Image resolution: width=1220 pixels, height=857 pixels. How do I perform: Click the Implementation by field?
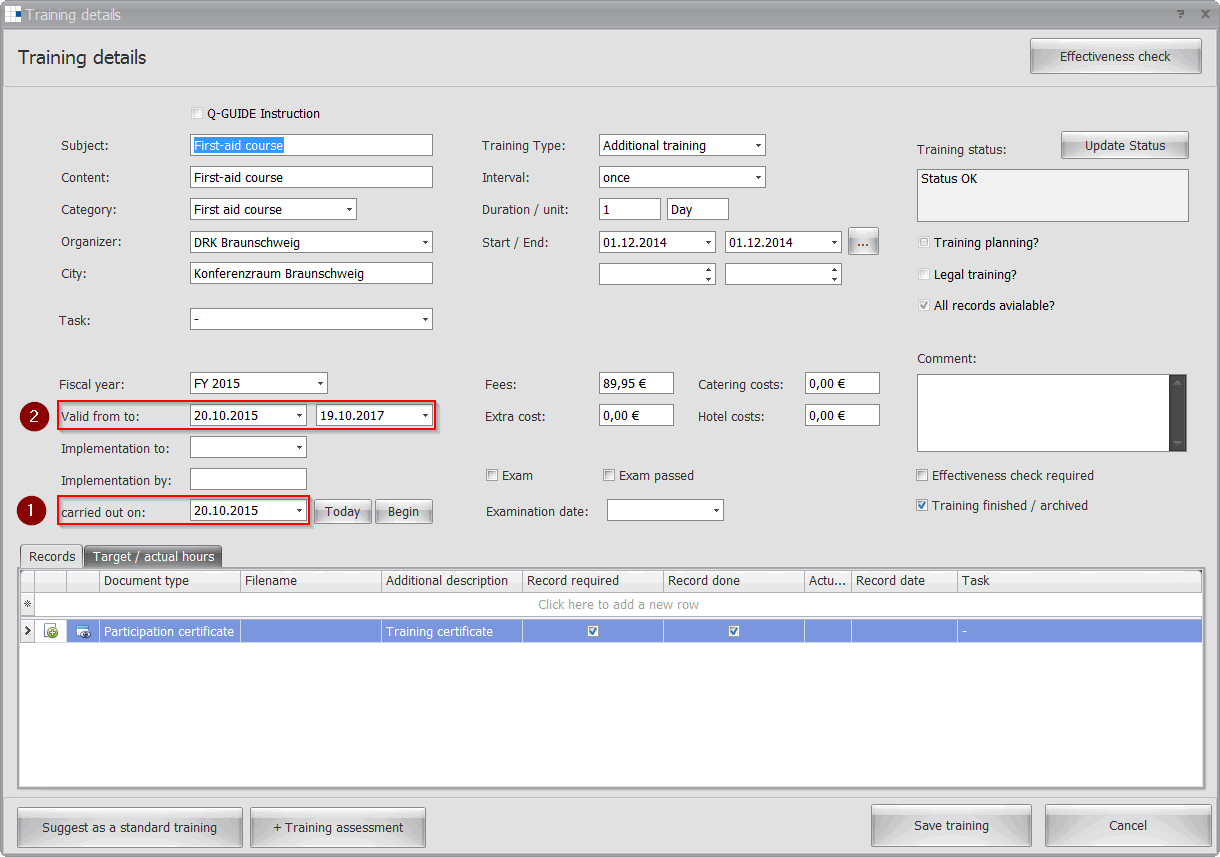pyautogui.click(x=248, y=480)
